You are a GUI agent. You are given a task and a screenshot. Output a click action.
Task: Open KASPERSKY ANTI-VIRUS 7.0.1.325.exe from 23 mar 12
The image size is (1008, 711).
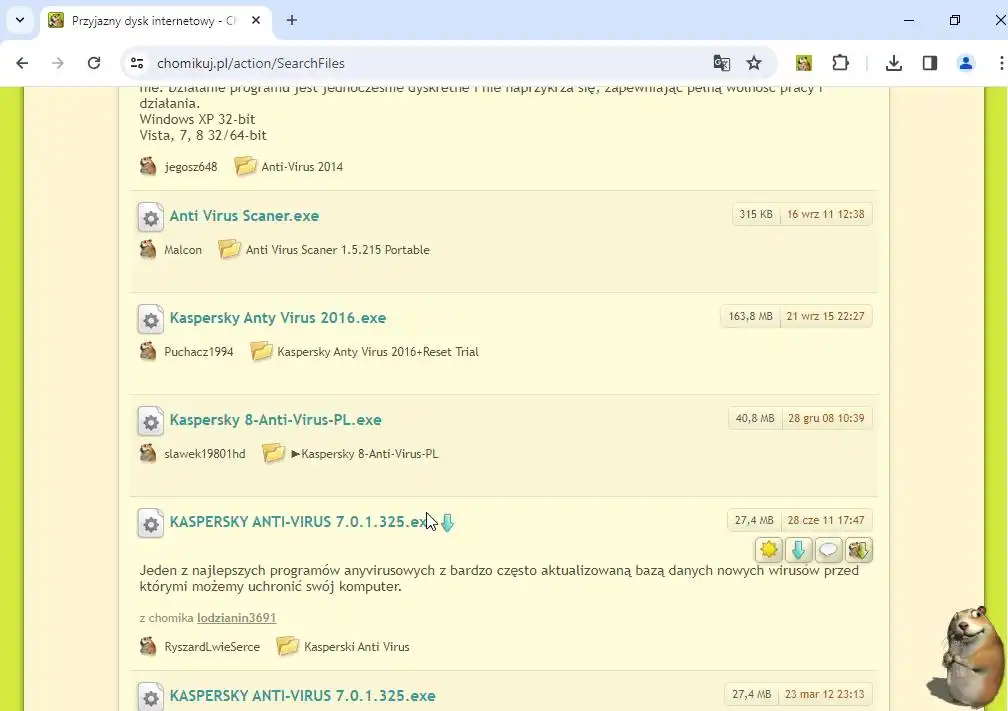(302, 696)
